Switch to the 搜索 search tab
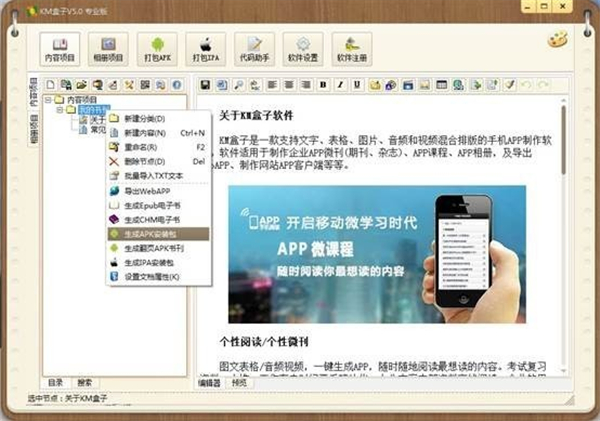600x421 pixels. tap(86, 382)
